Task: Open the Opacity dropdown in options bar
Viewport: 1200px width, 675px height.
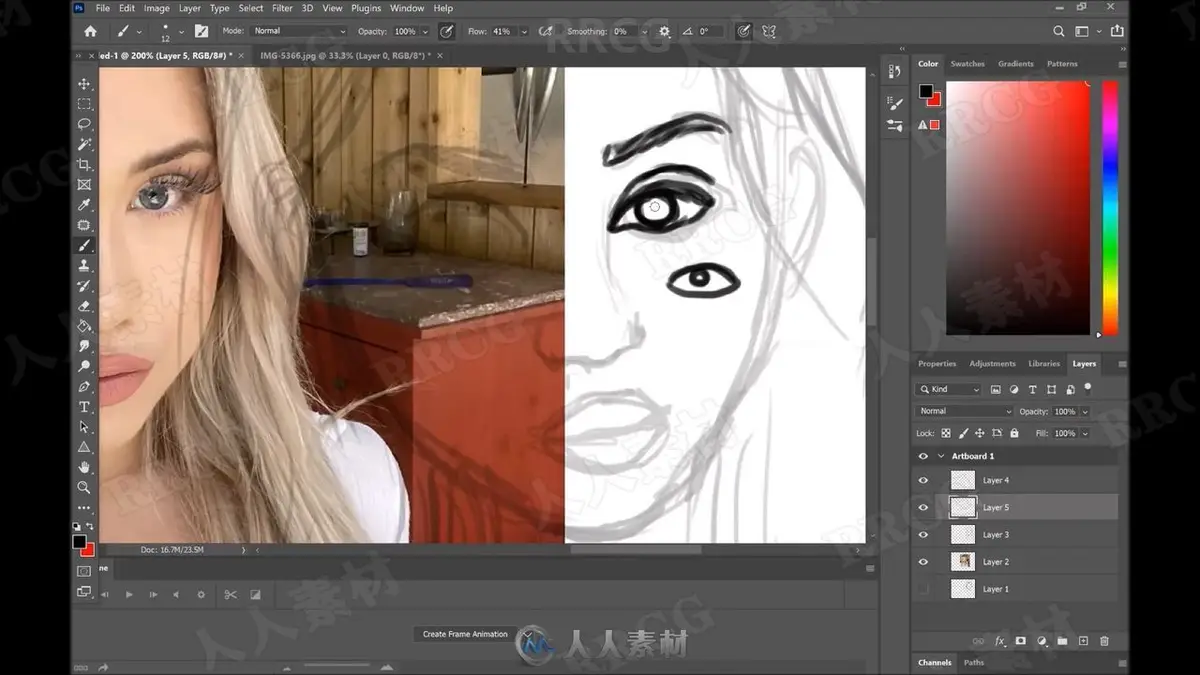Action: [425, 31]
